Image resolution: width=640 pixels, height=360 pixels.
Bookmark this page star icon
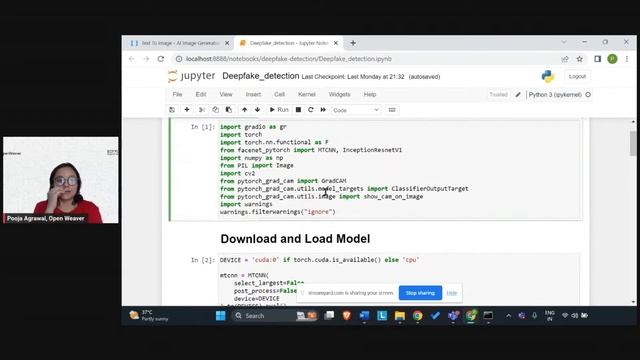click(x=580, y=59)
